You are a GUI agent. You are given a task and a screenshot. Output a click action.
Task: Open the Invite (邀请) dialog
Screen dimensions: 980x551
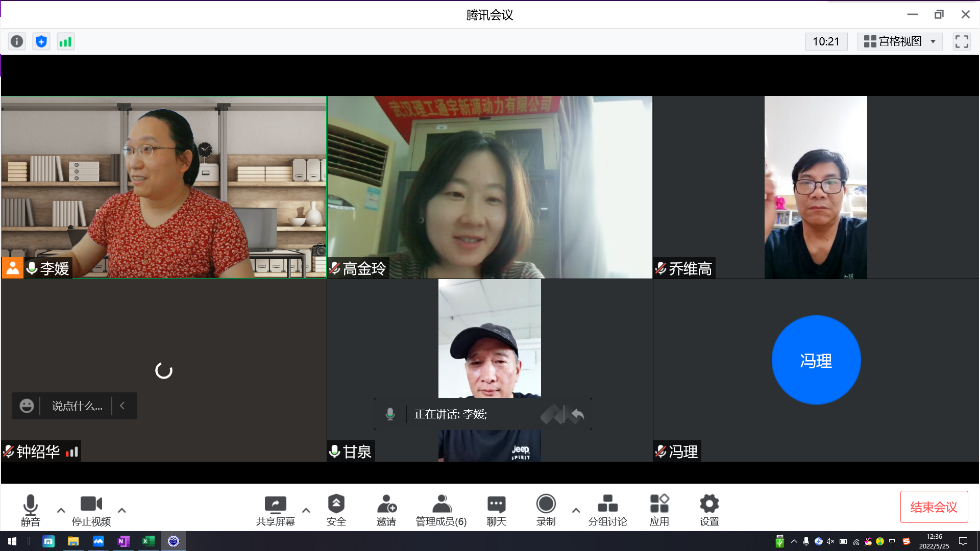click(x=386, y=509)
